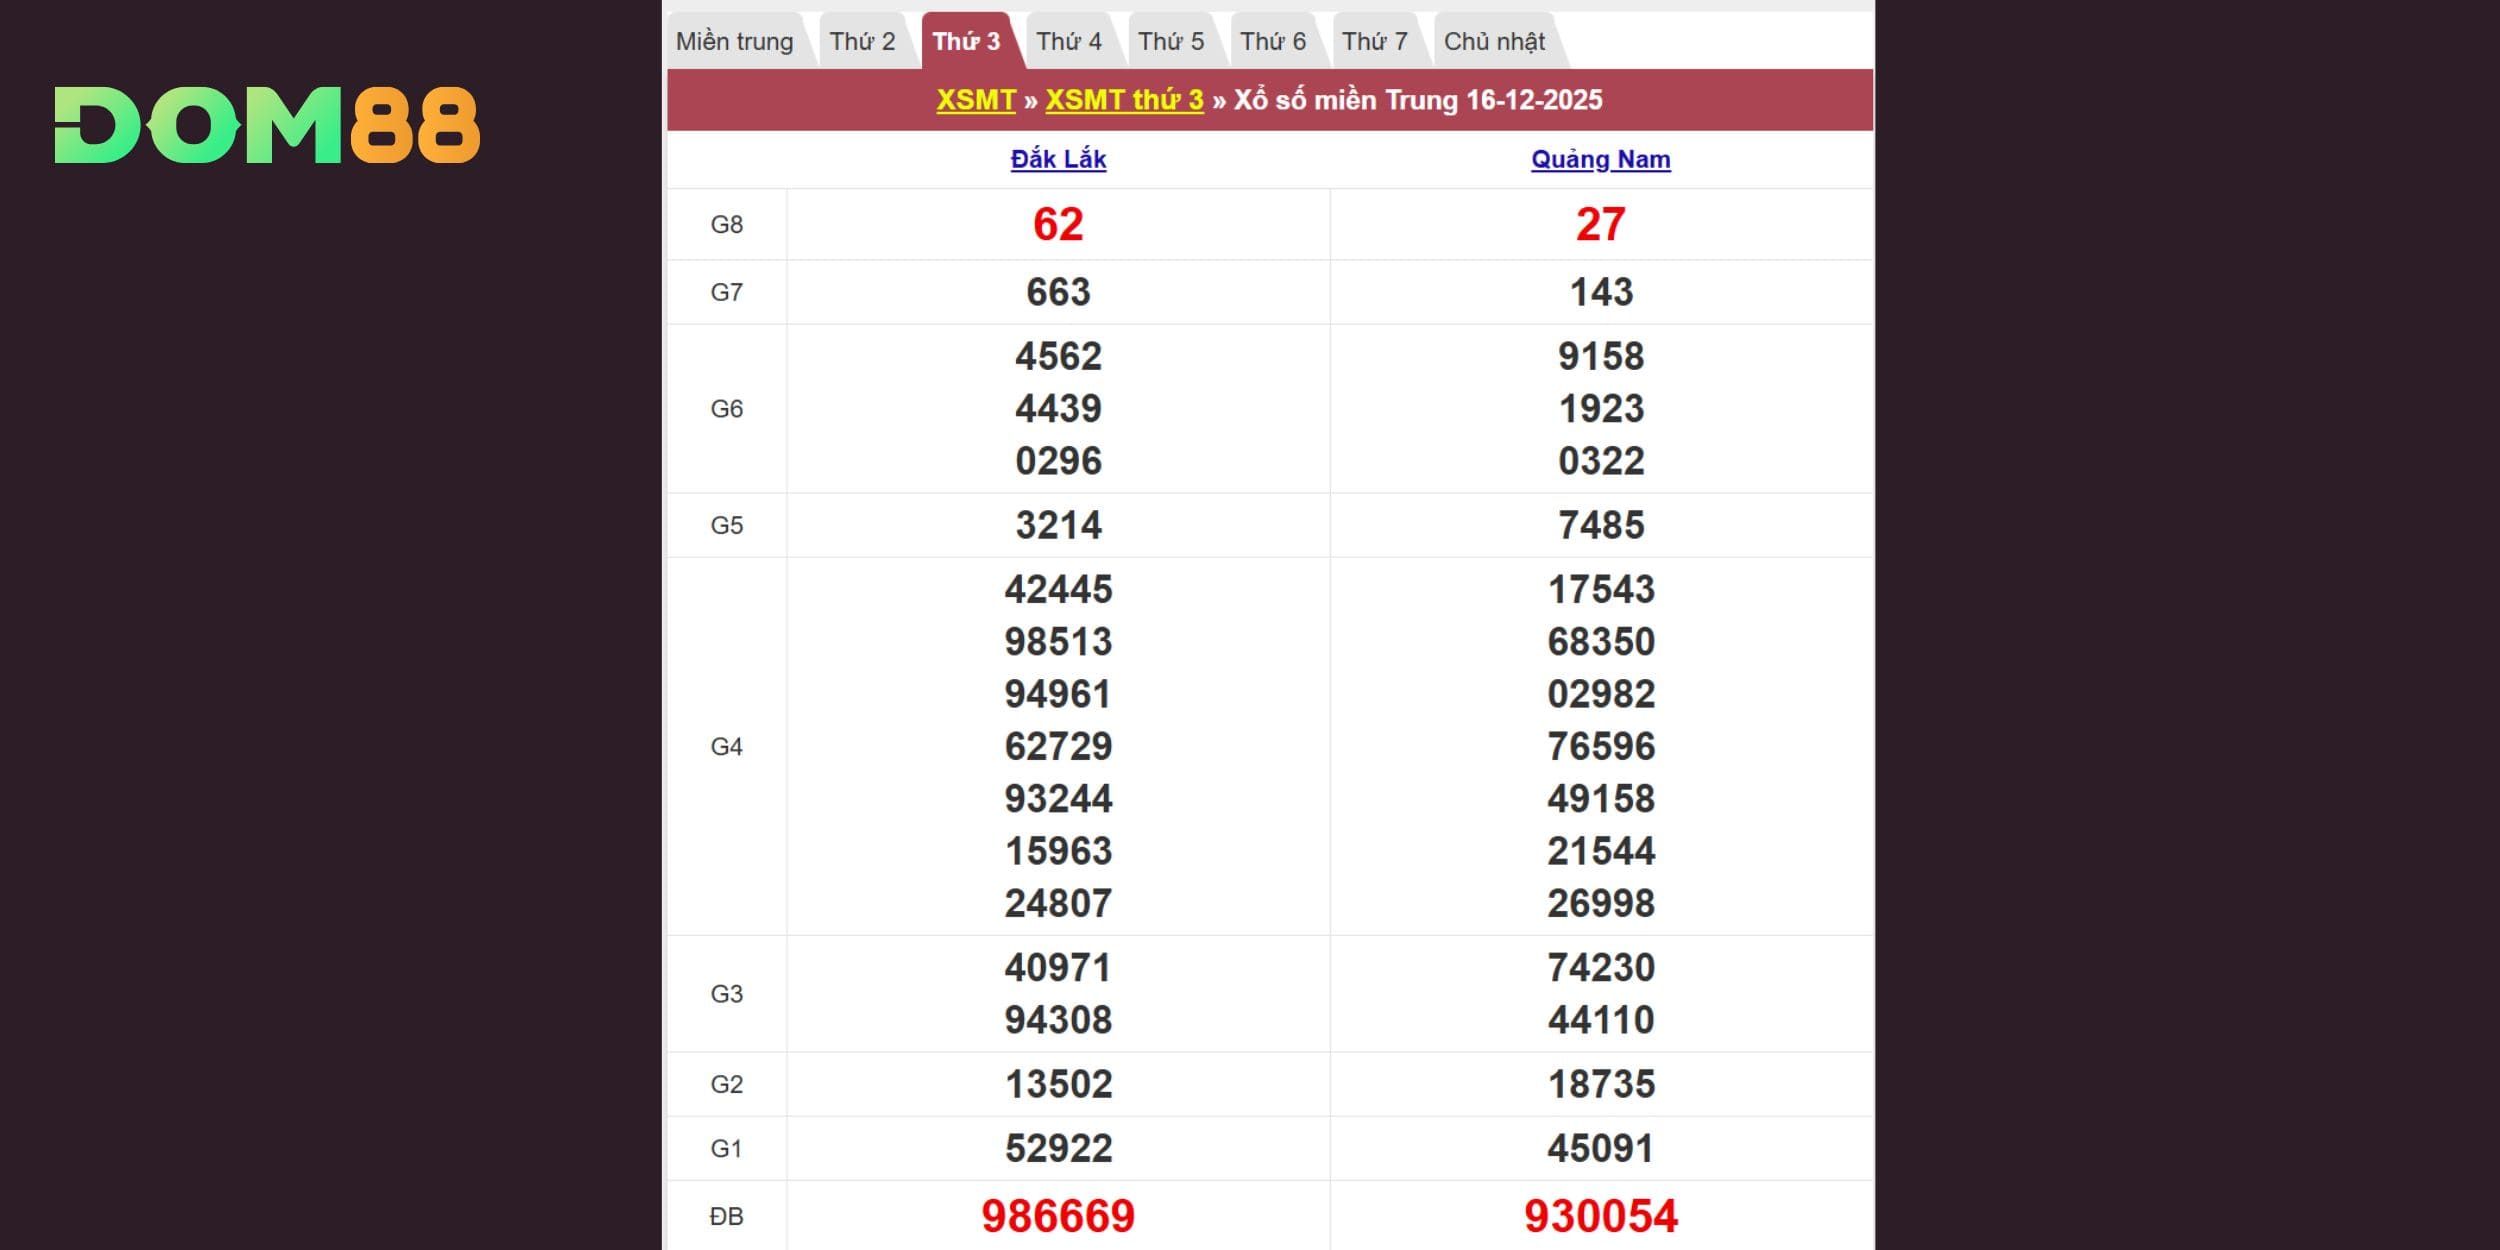This screenshot has height=1250, width=2500.
Task: Follow the XSMT breadcrumb link
Action: (x=975, y=100)
